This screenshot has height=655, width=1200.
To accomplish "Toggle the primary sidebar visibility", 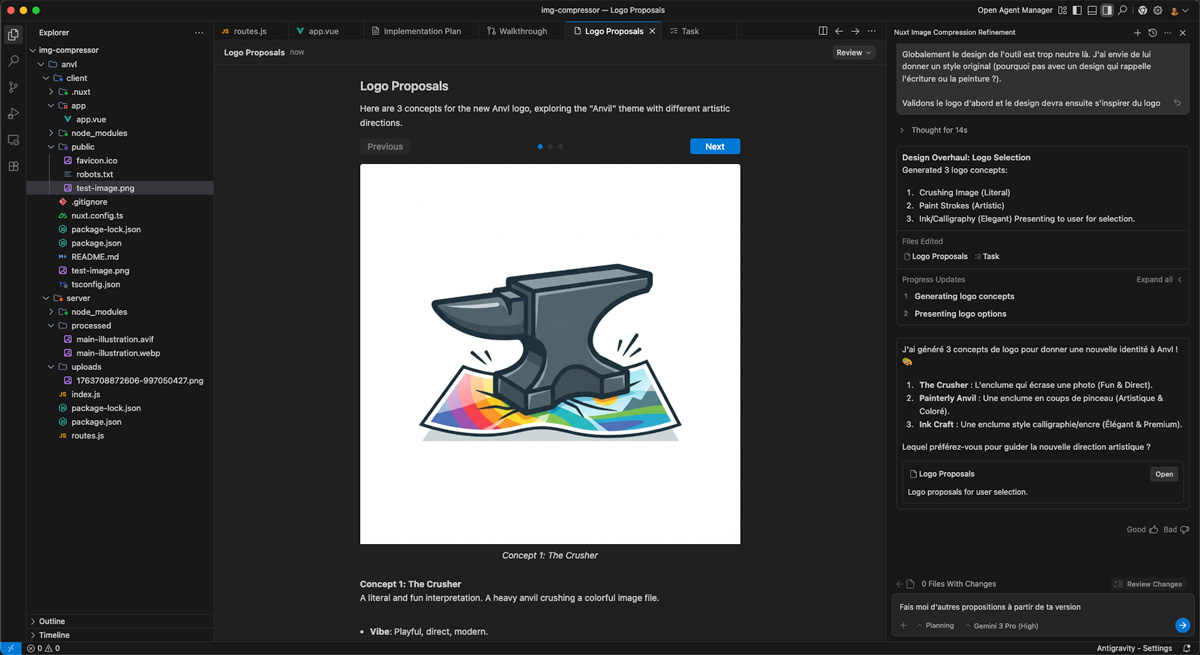I will 1077,10.
